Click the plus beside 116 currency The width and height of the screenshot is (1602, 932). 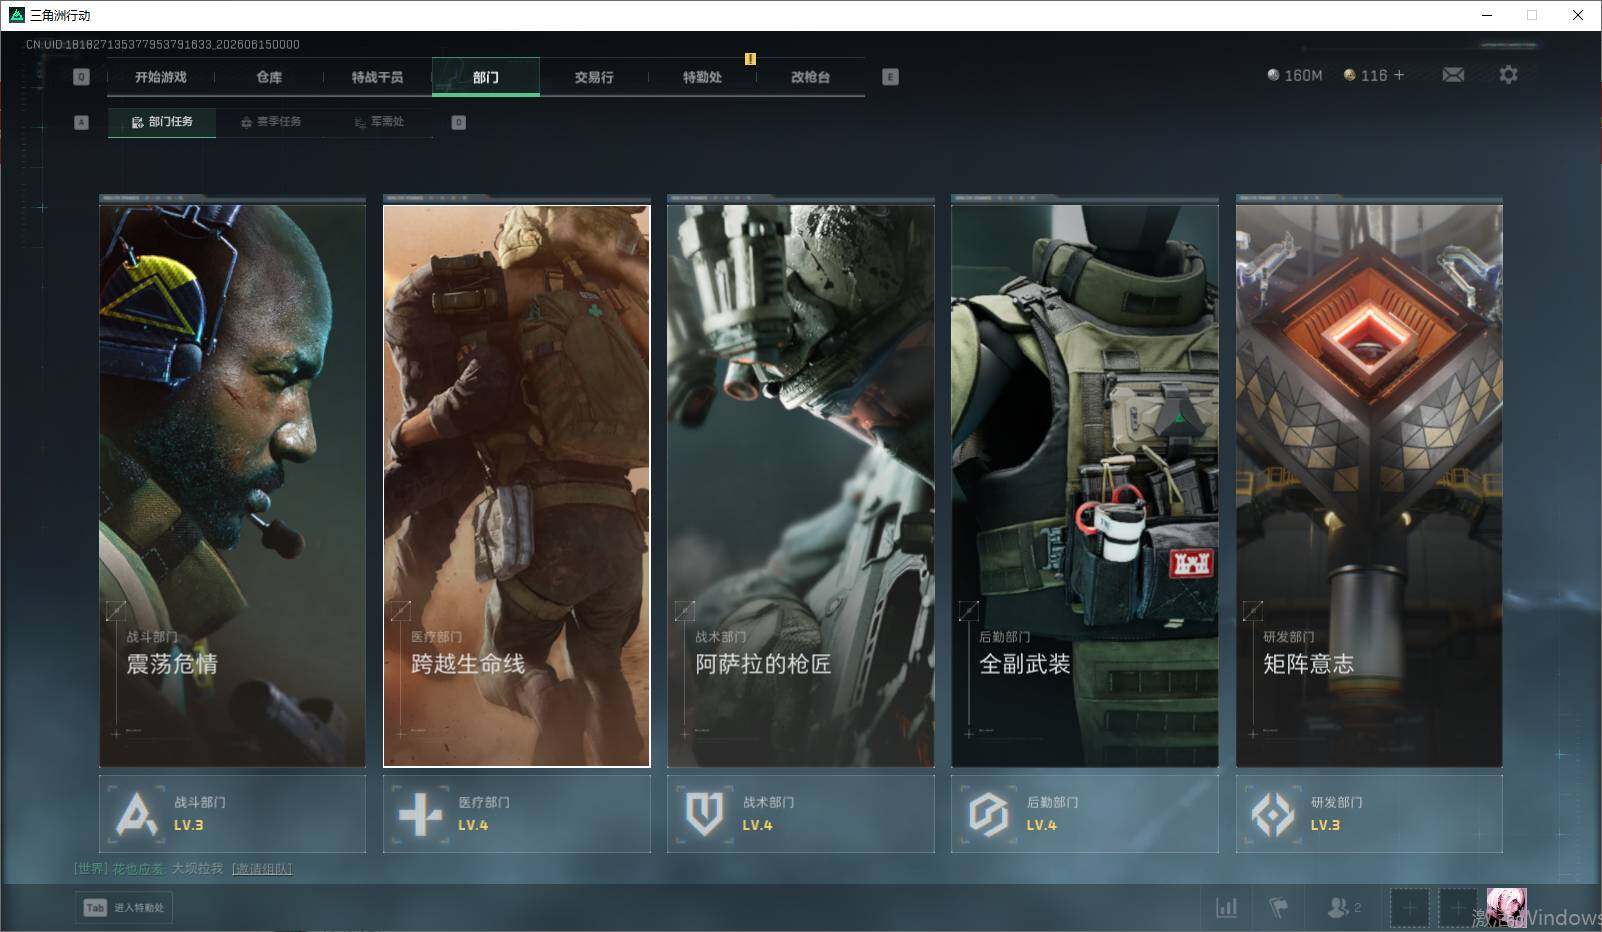(x=1398, y=75)
